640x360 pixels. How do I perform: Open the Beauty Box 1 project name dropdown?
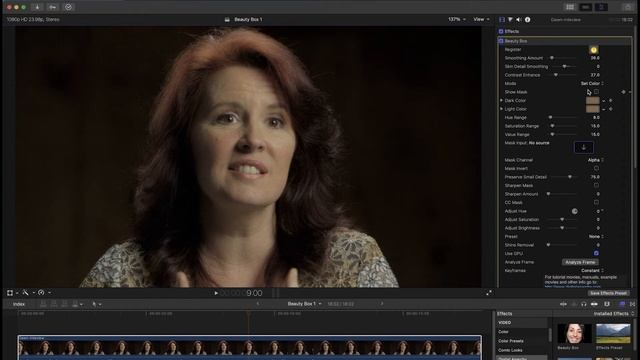click(x=304, y=304)
